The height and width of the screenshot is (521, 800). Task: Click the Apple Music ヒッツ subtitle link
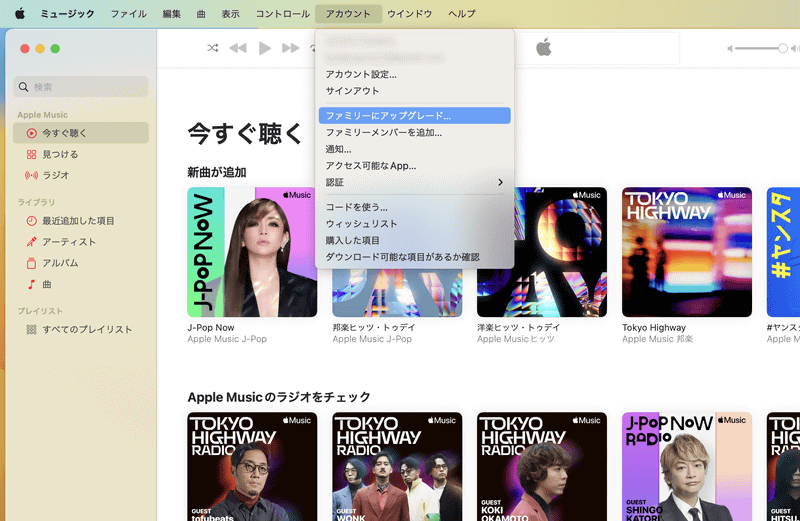click(x=516, y=339)
